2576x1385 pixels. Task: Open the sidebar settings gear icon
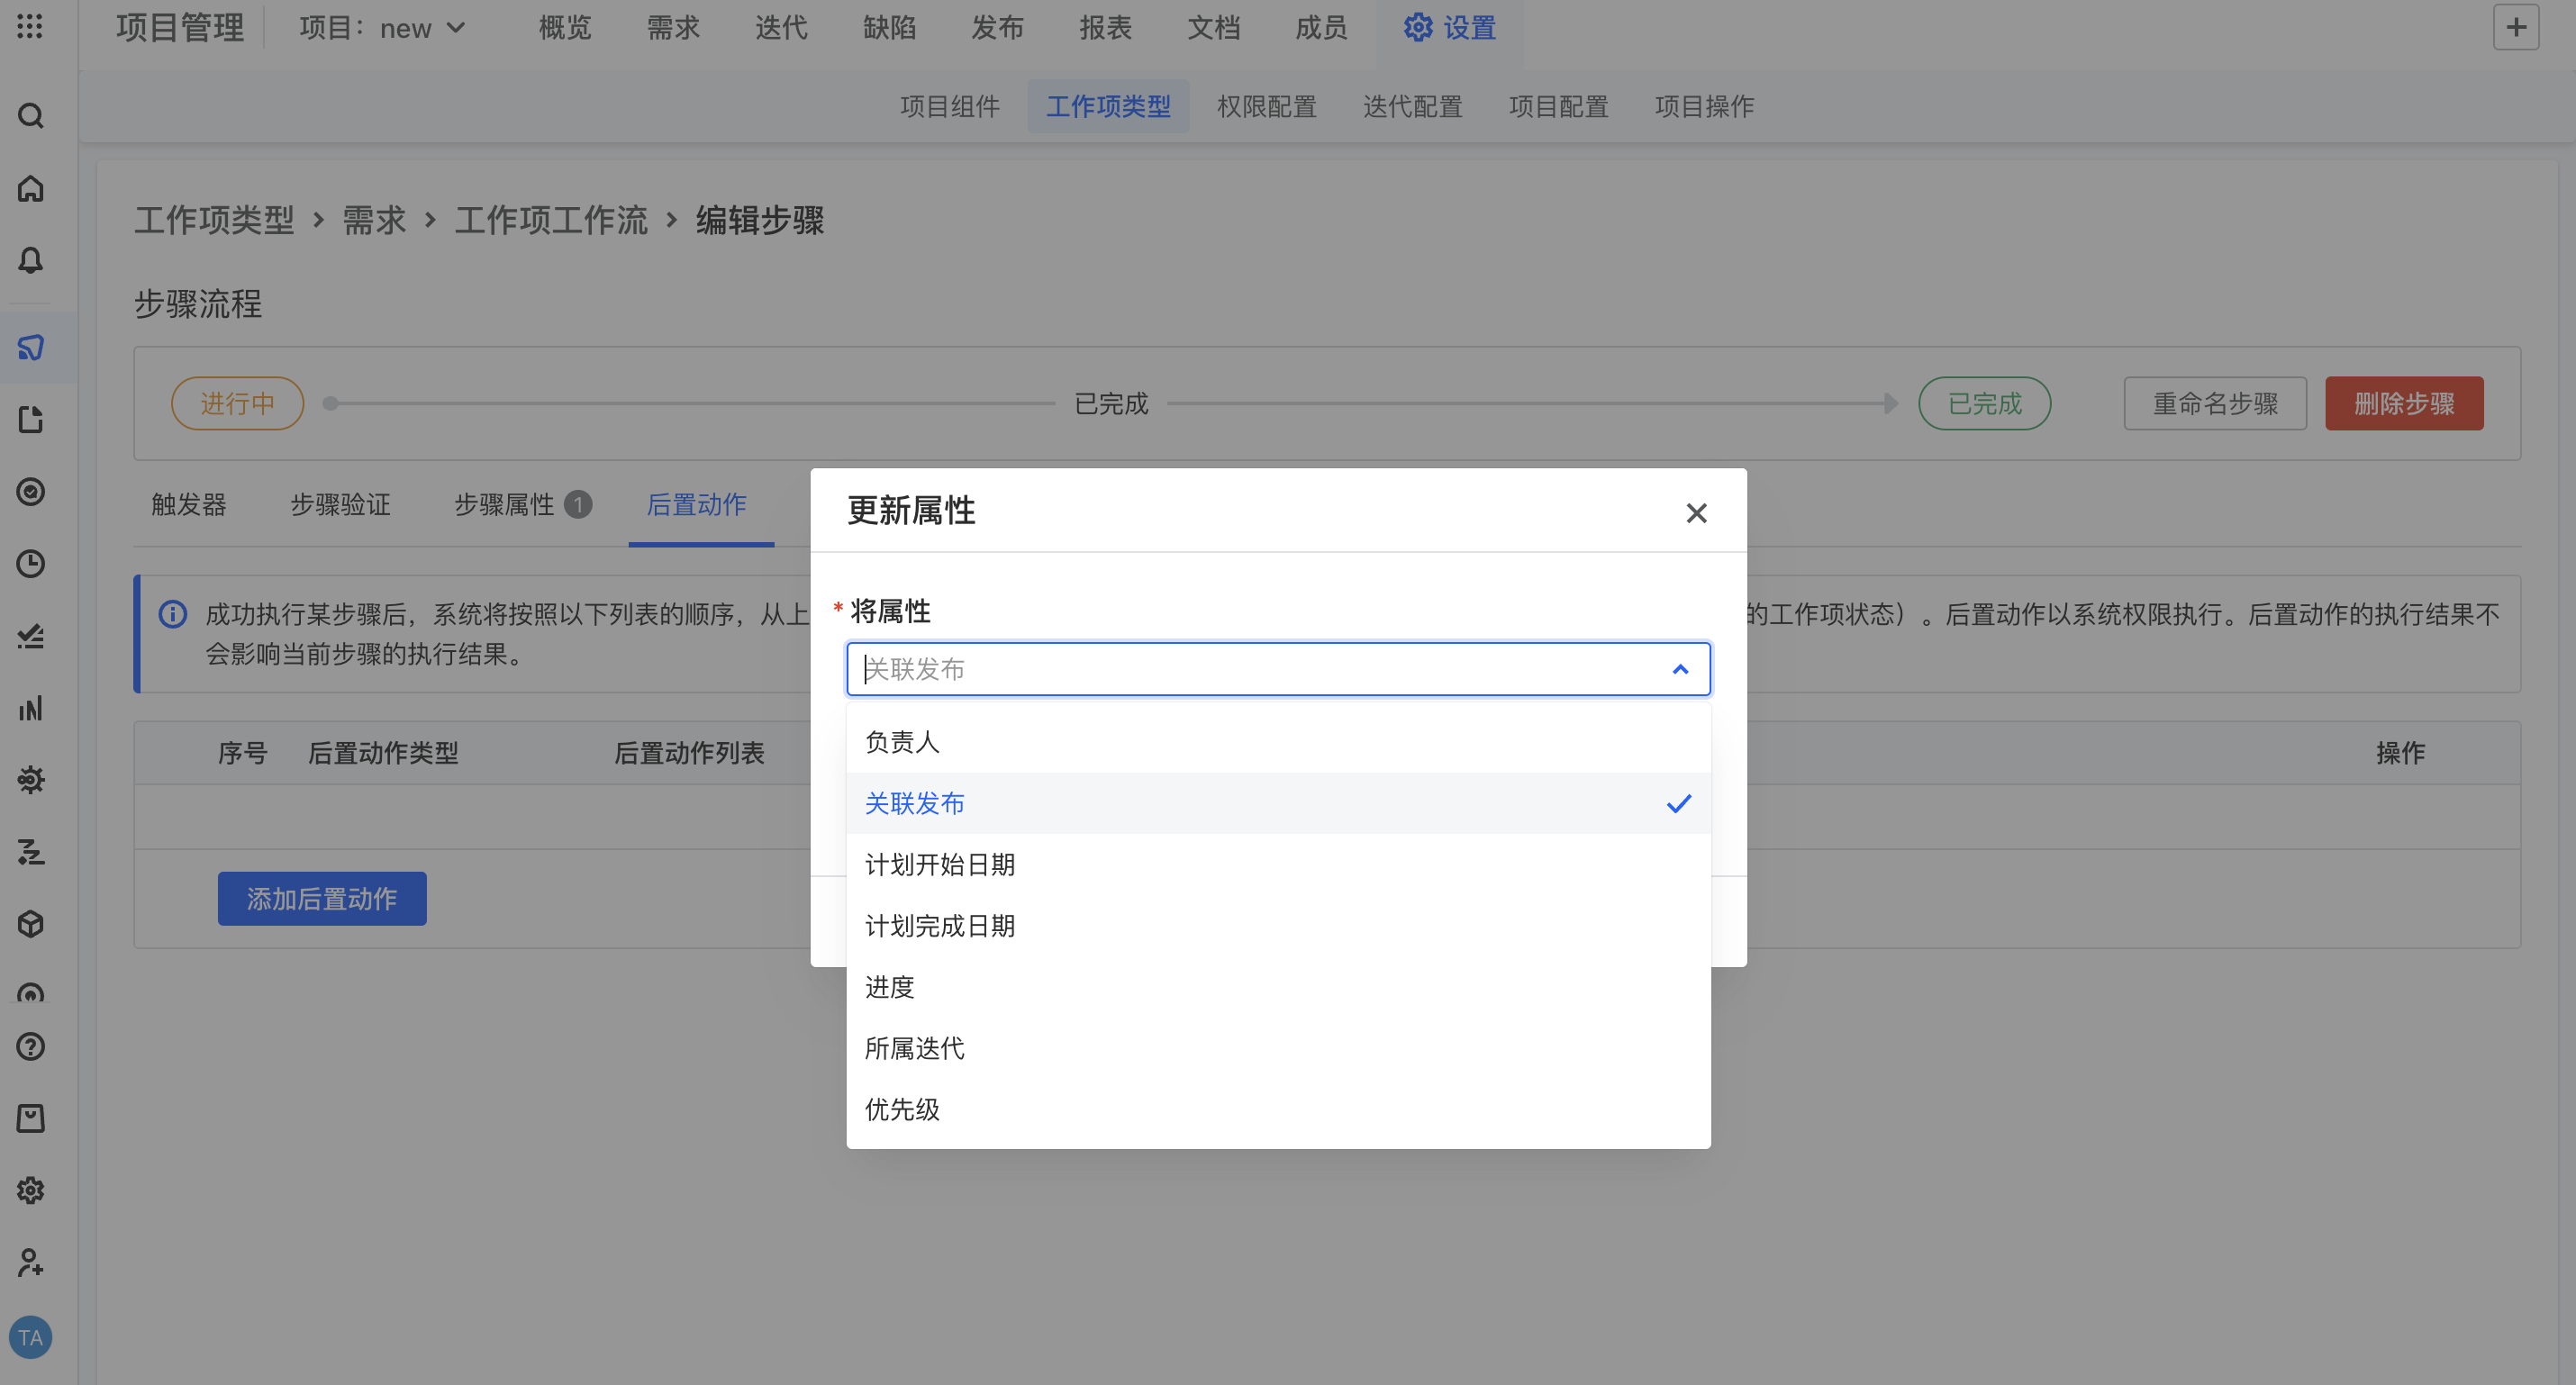point(31,1190)
